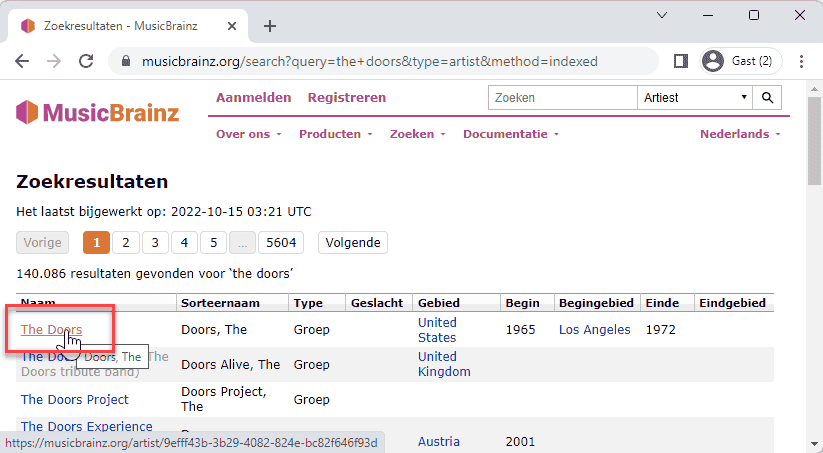The height and width of the screenshot is (453, 823).
Task: Open The Doors Project link
Action: (x=75, y=399)
